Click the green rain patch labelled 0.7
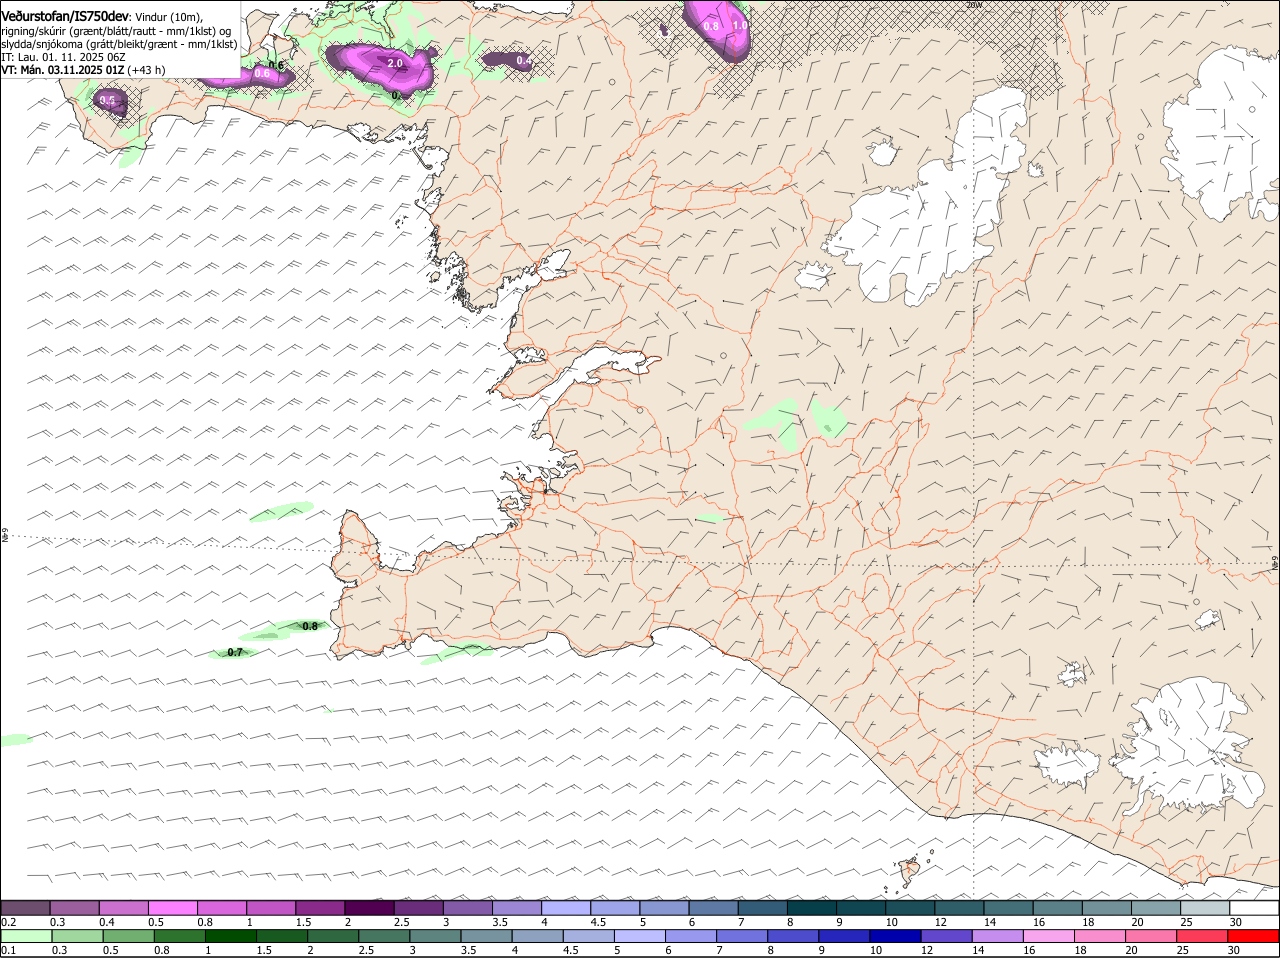Screen dimensions: 1280x958 click(x=232, y=652)
